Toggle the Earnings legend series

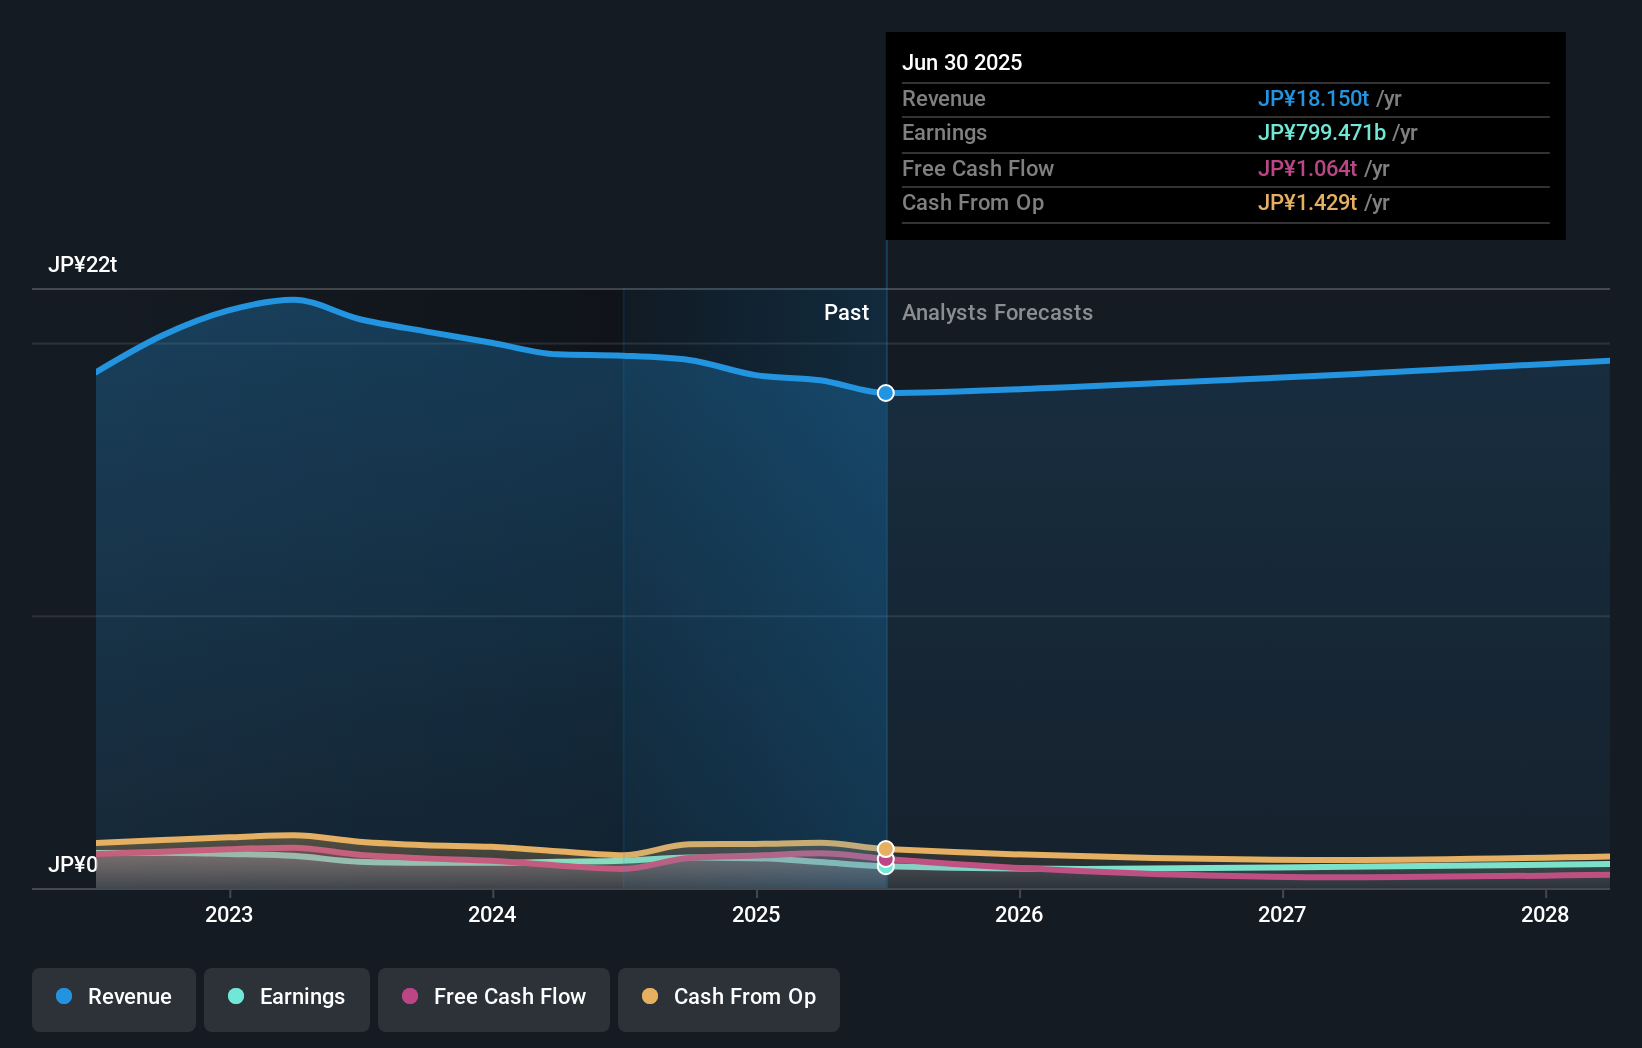287,999
